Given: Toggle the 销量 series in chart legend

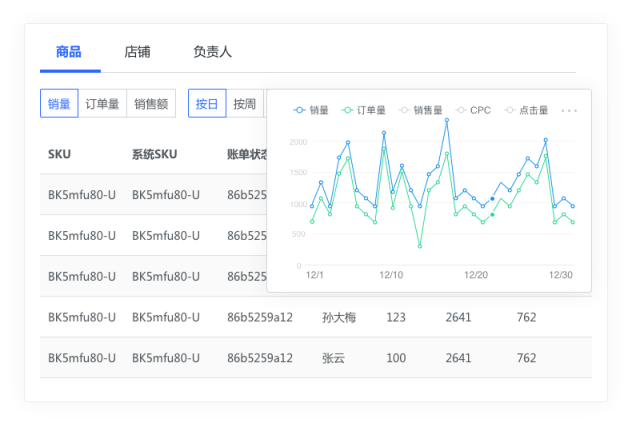Looking at the screenshot, I should [x=311, y=110].
